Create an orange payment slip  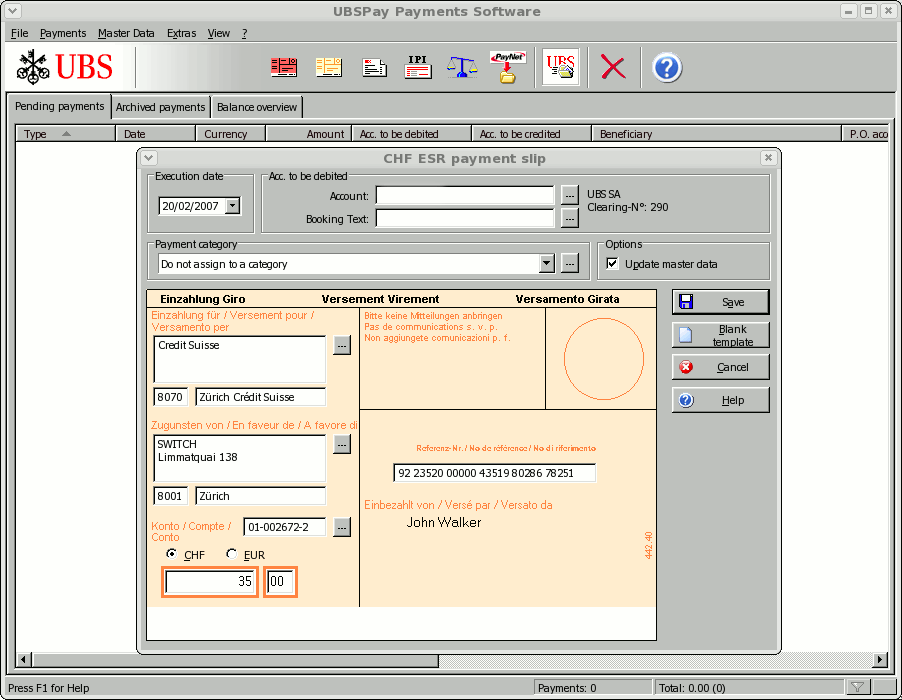329,66
